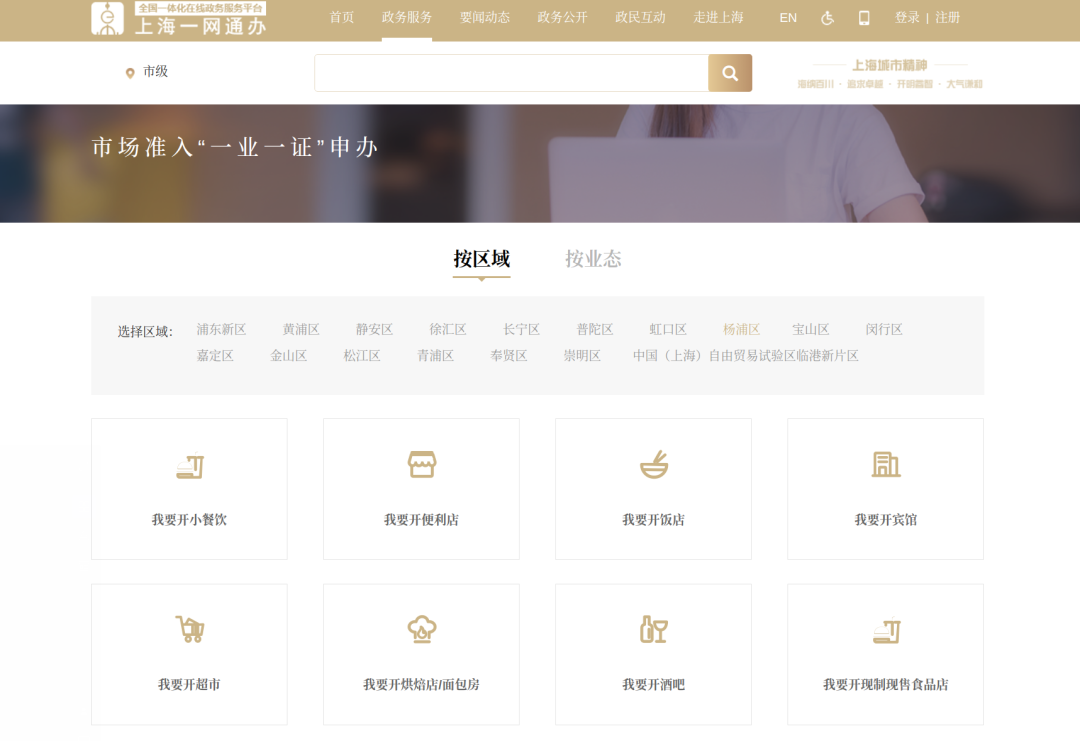Click the search magnifier icon
The image size is (1080, 741).
[x=729, y=73]
